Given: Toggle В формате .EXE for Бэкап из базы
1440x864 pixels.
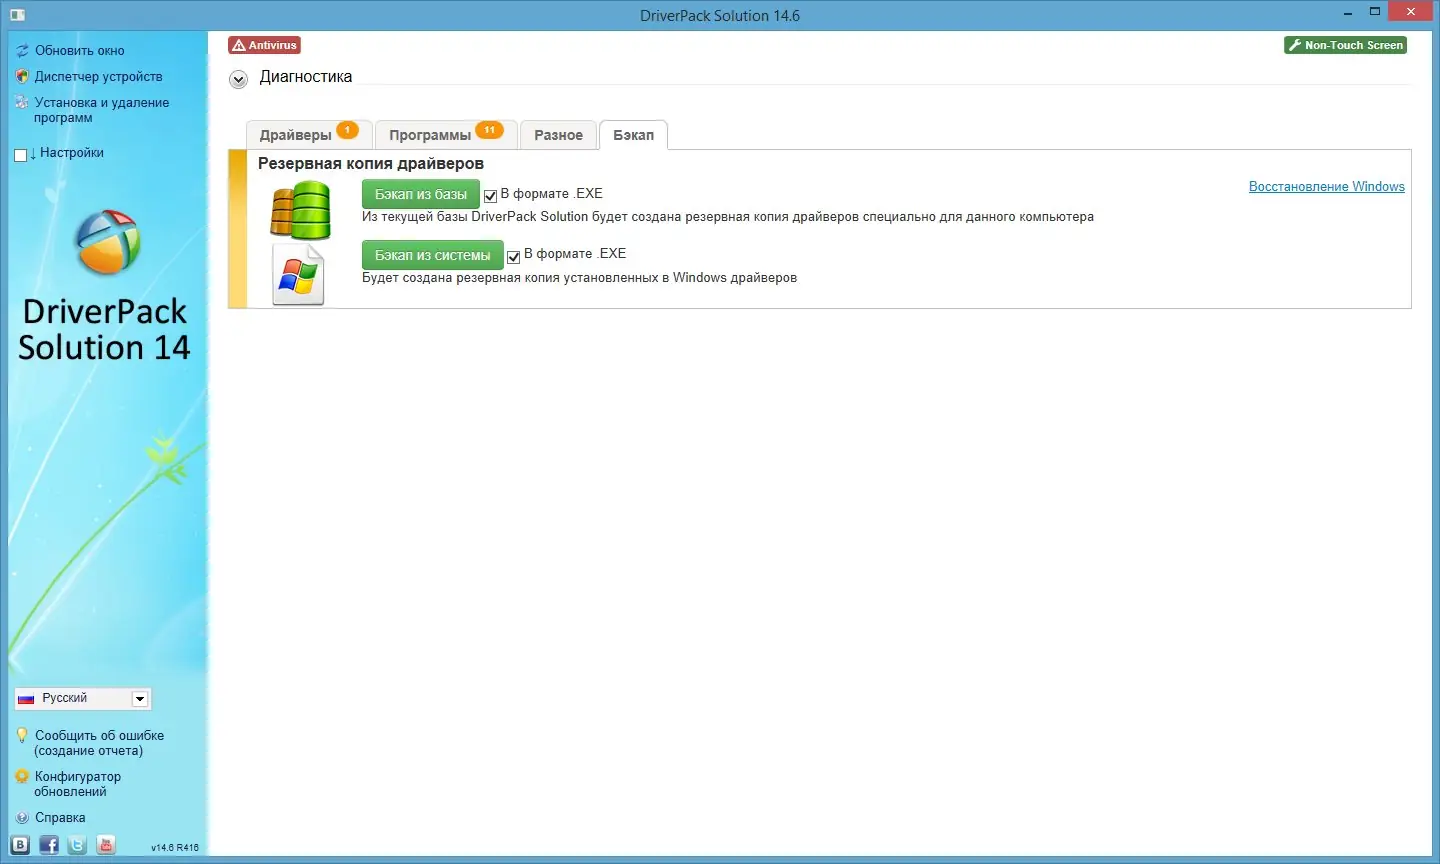Looking at the screenshot, I should point(490,195).
